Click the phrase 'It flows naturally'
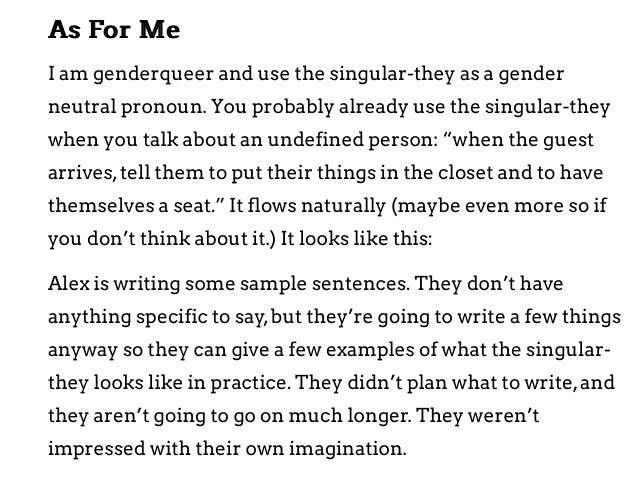640x486 pixels. pyautogui.click(x=307, y=206)
